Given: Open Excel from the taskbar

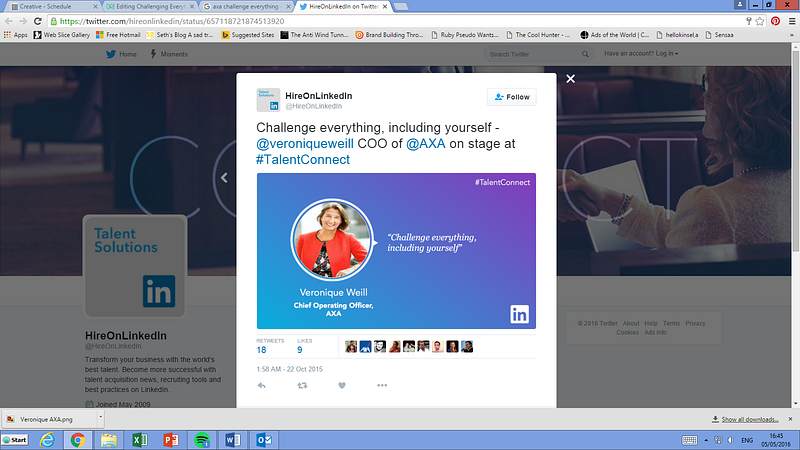Looking at the screenshot, I should 140,440.
